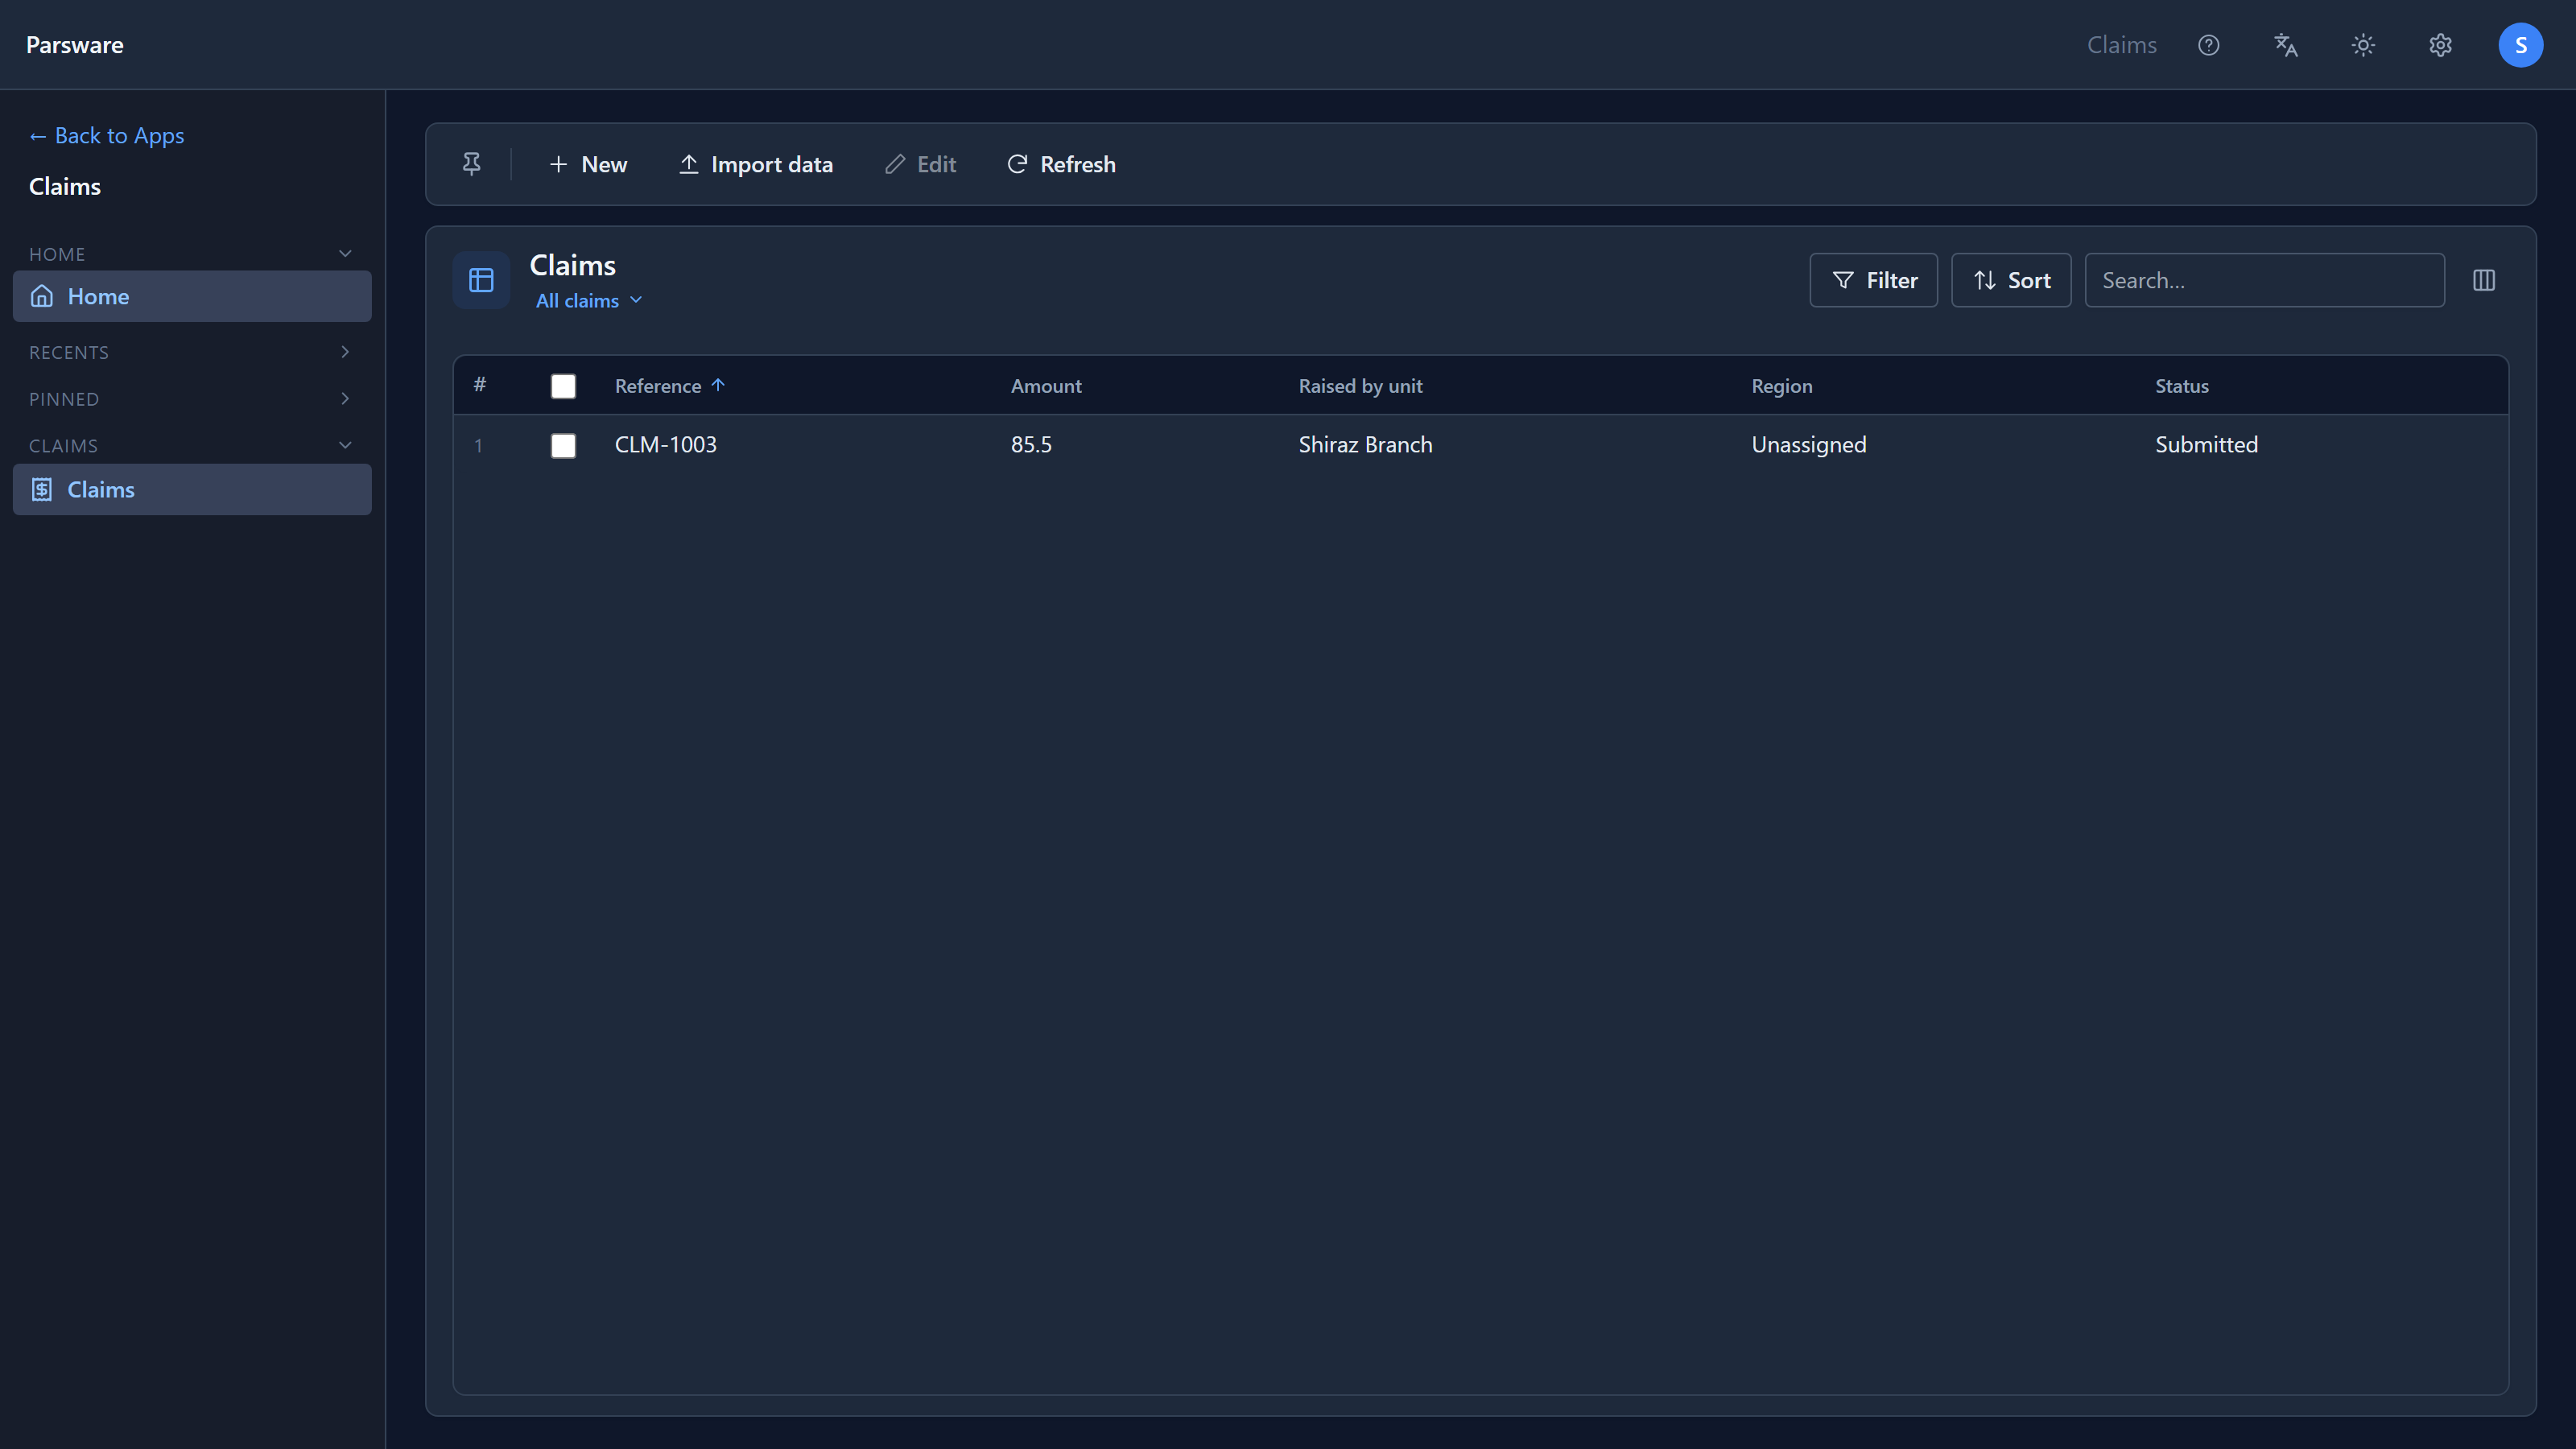Screen dimensions: 2576x1449
Task: Click the Status column header
Action: pyautogui.click(x=2182, y=386)
